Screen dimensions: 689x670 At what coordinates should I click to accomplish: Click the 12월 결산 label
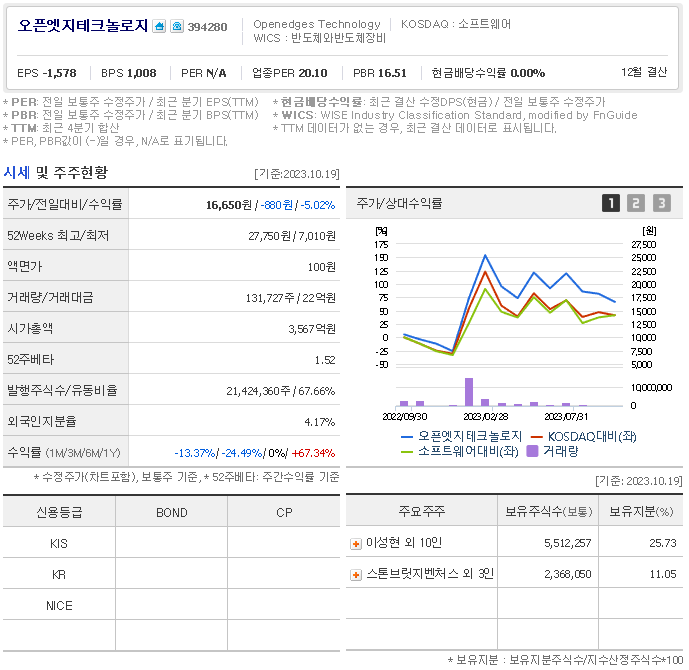pyautogui.click(x=644, y=72)
